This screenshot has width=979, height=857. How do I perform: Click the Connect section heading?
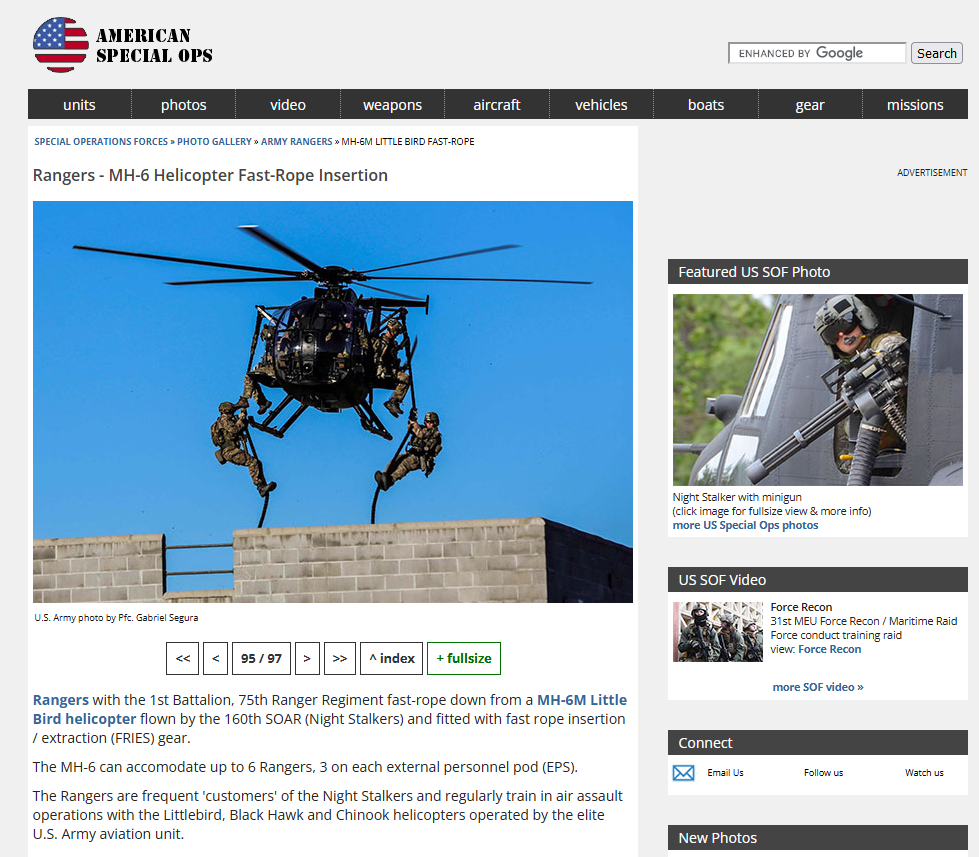(705, 743)
